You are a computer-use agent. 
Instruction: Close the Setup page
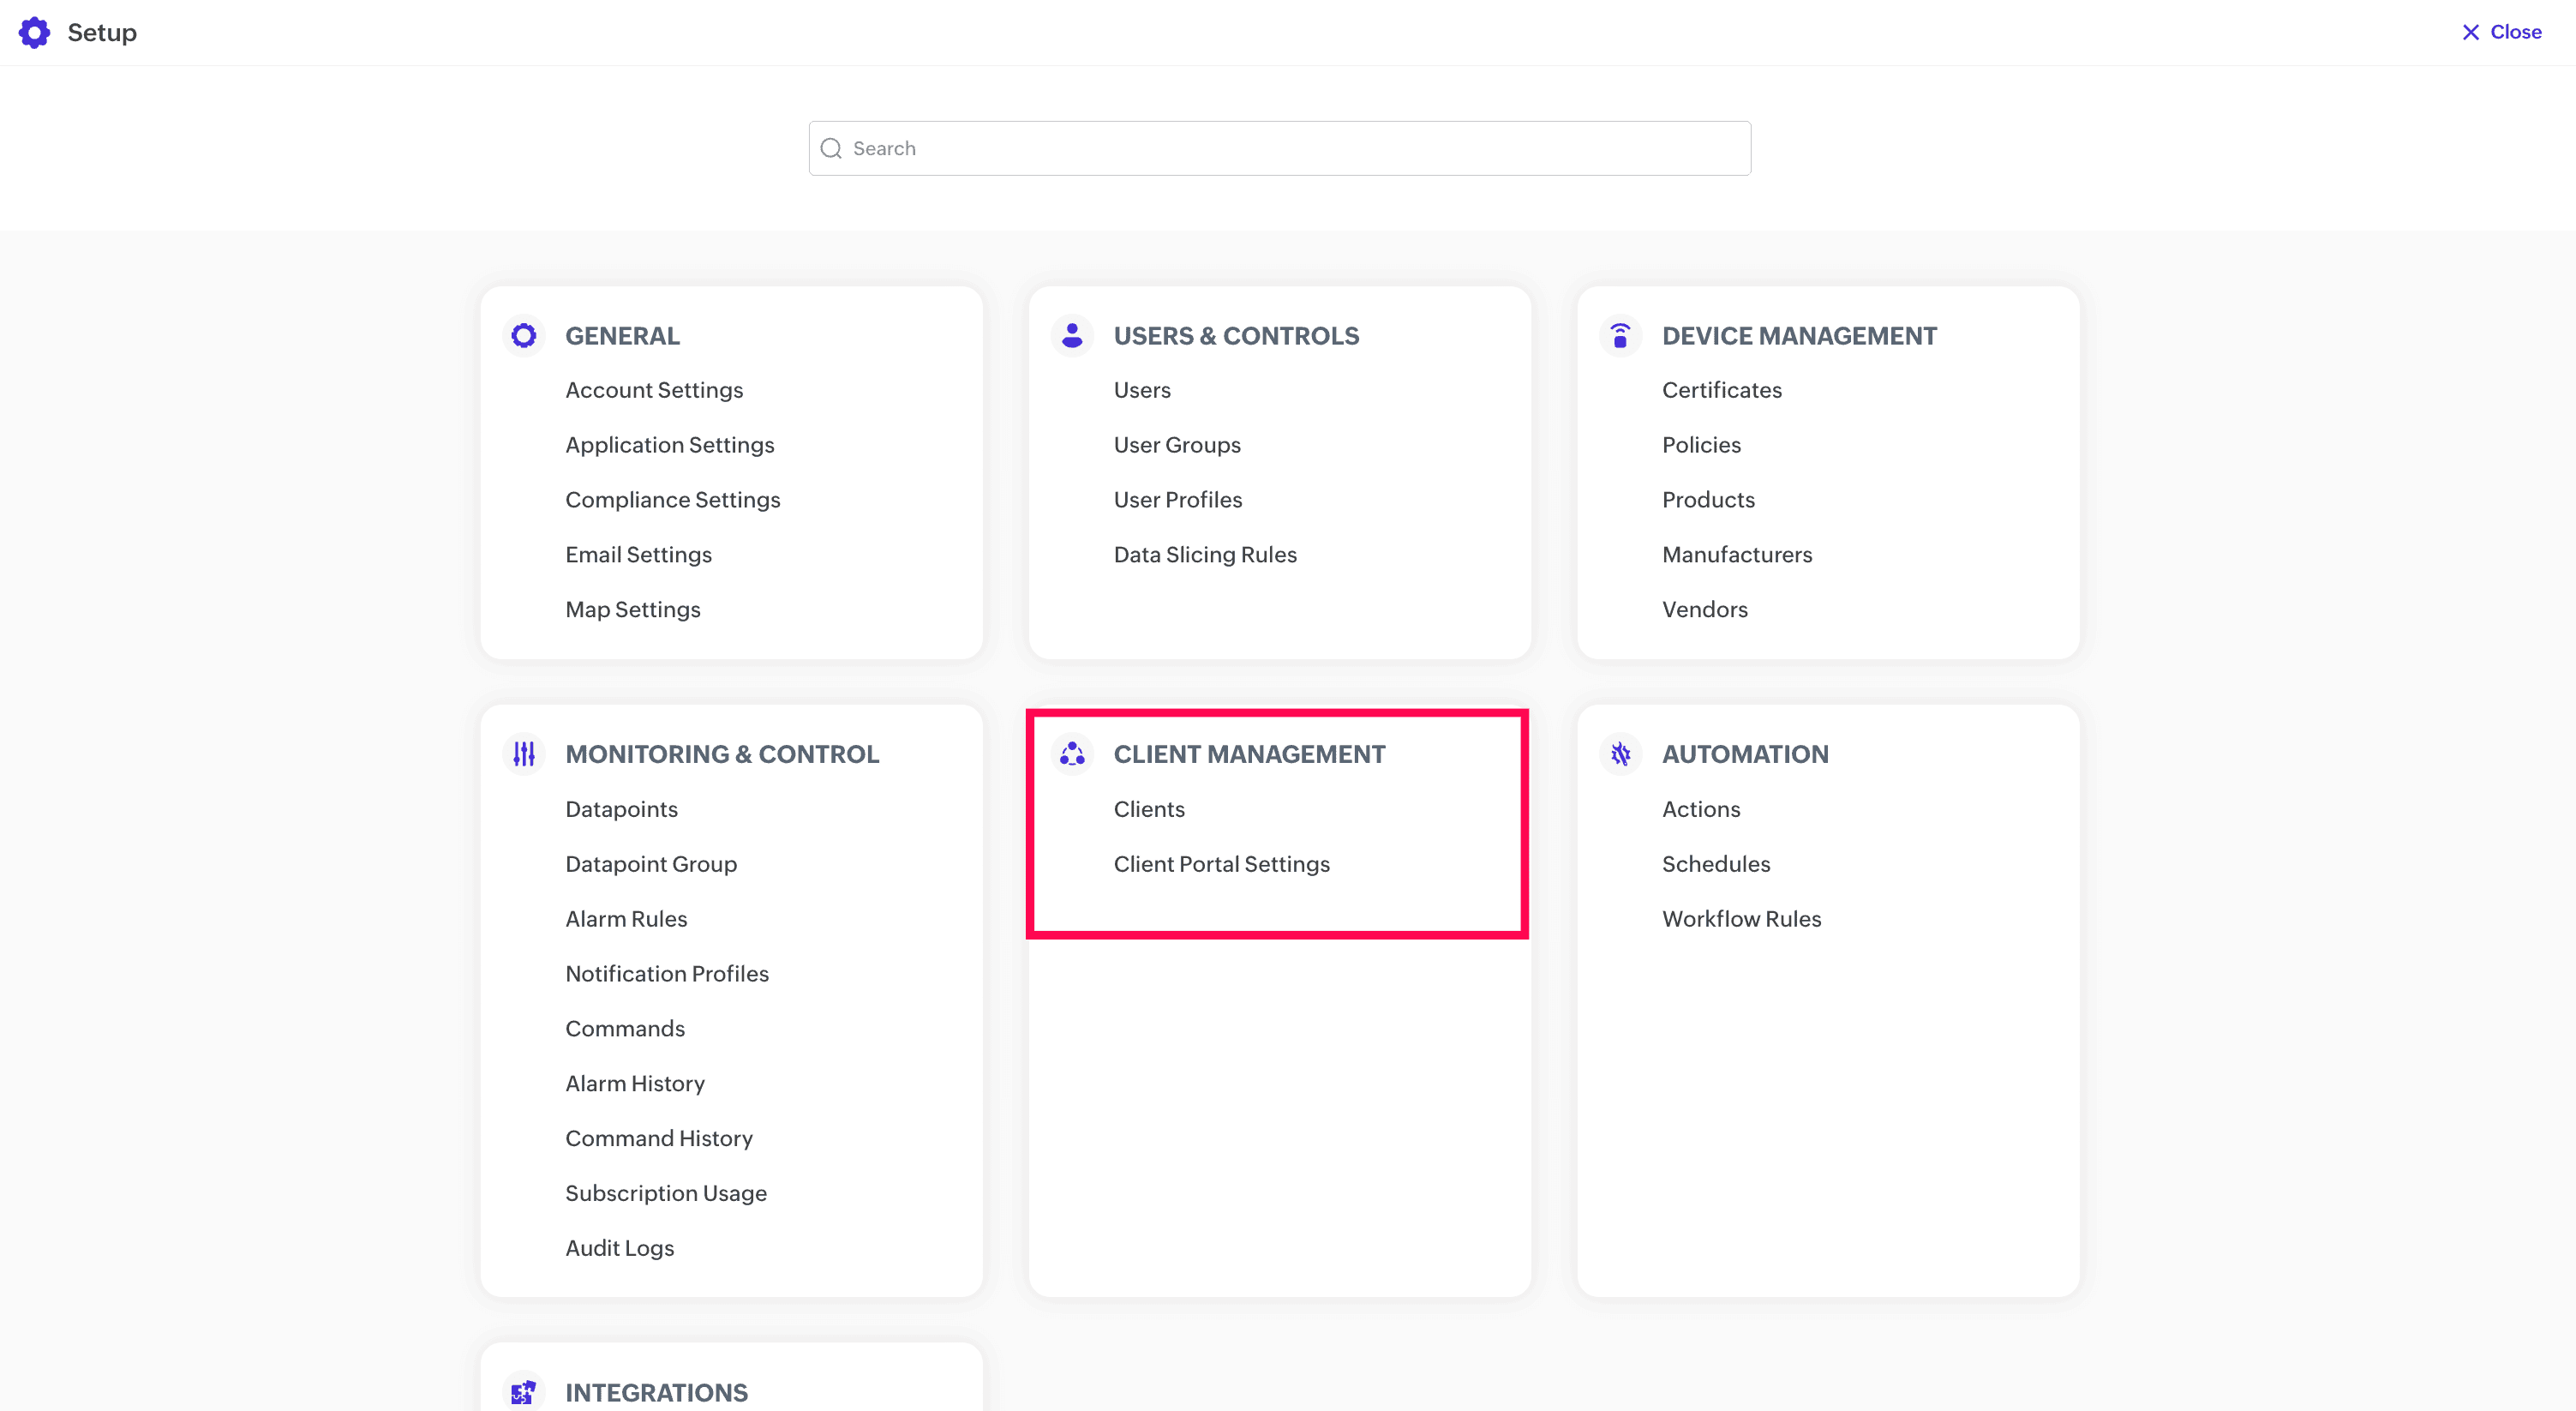2501,32
